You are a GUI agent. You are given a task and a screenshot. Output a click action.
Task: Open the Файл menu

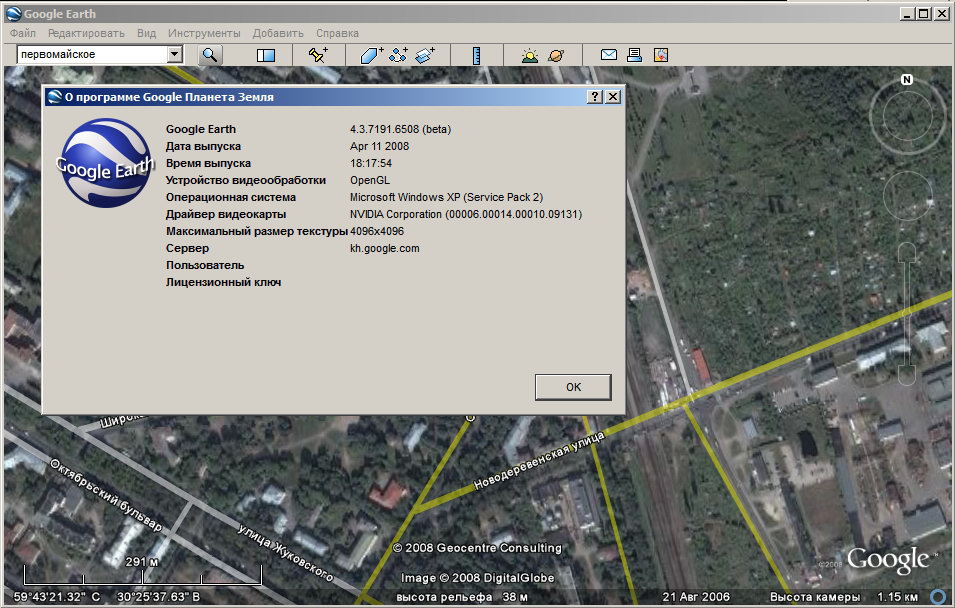[22, 33]
